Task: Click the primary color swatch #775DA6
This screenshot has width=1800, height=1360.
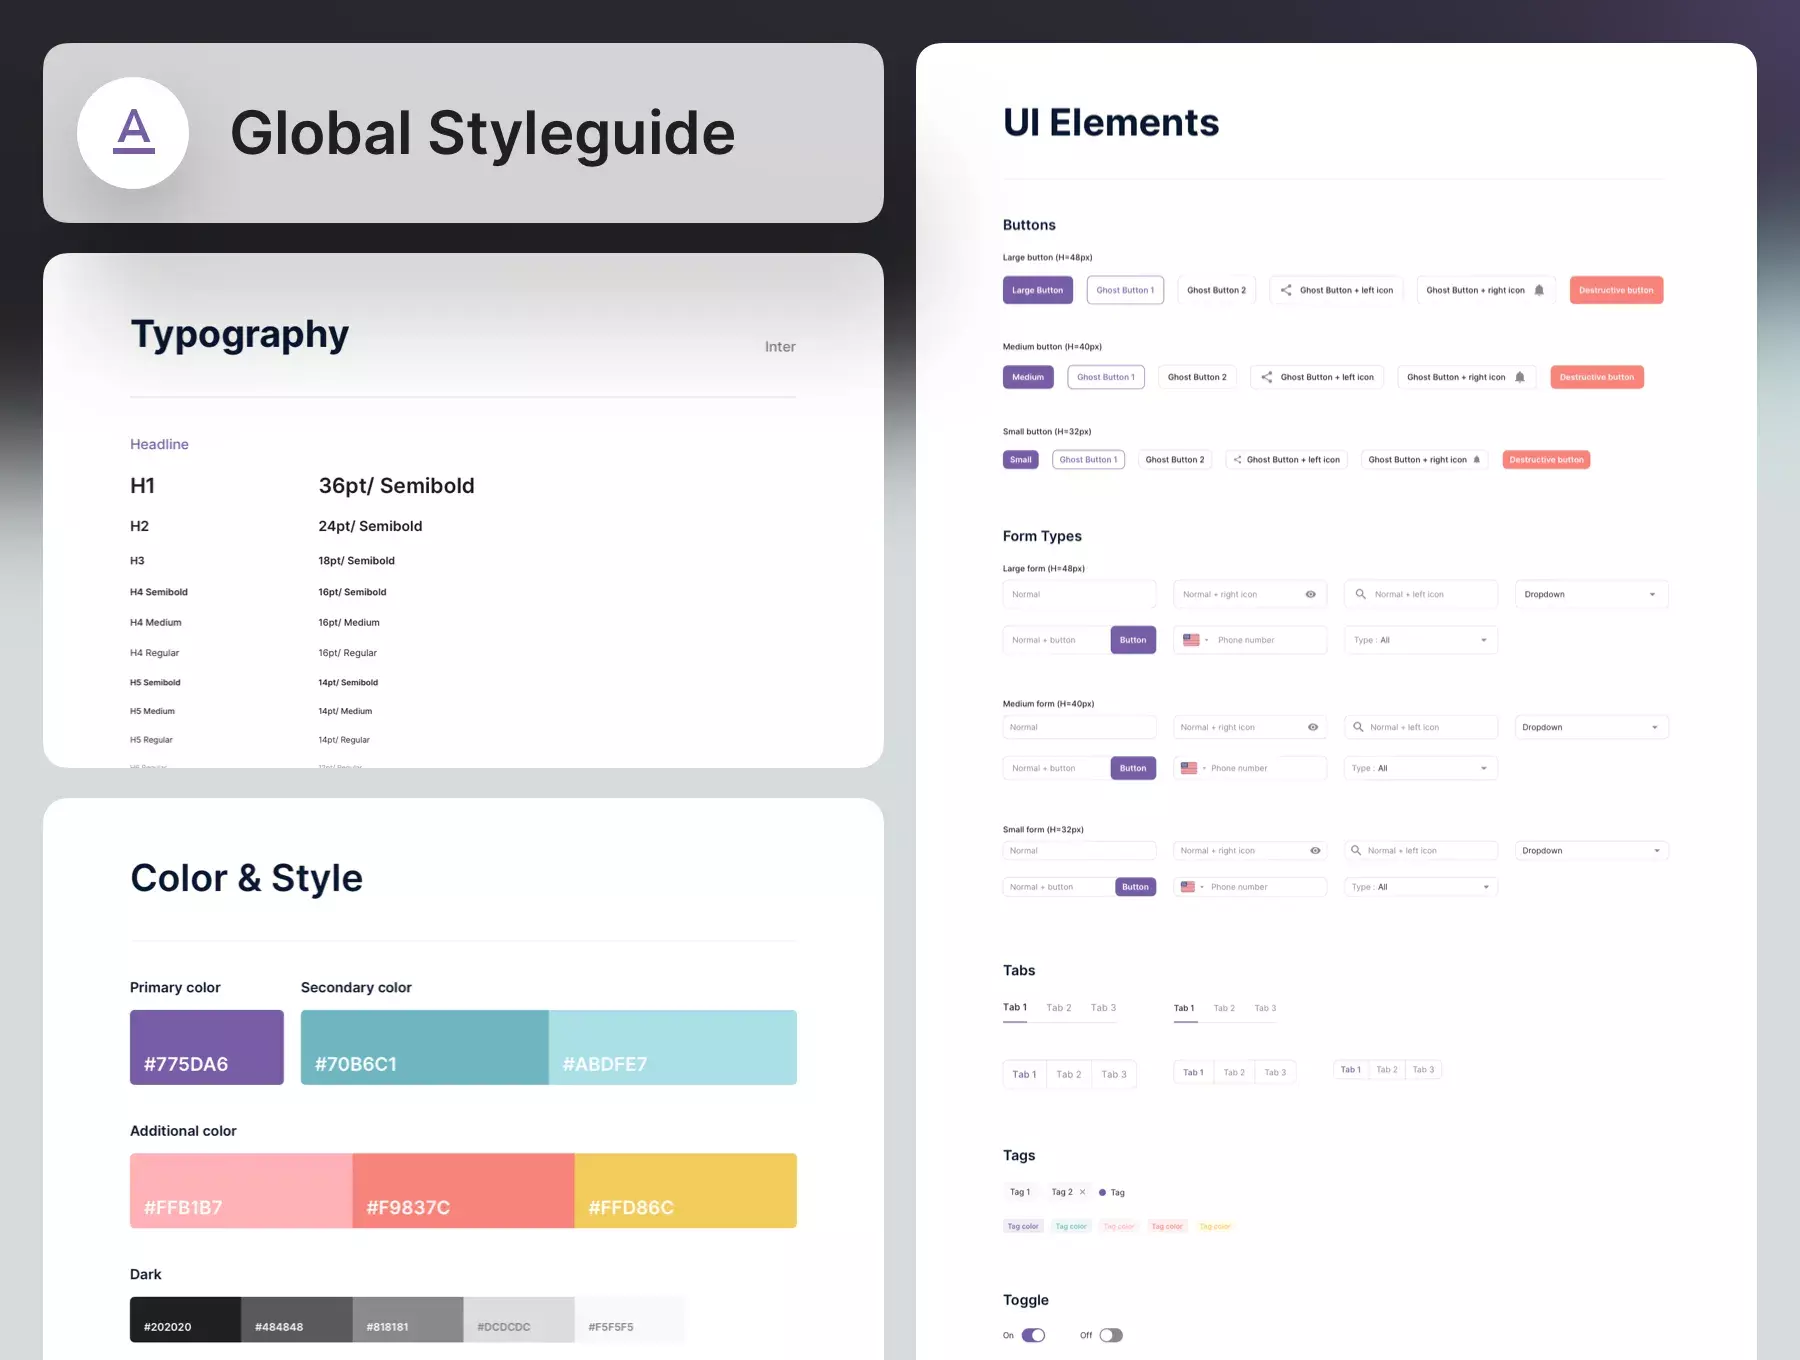Action: coord(207,1047)
